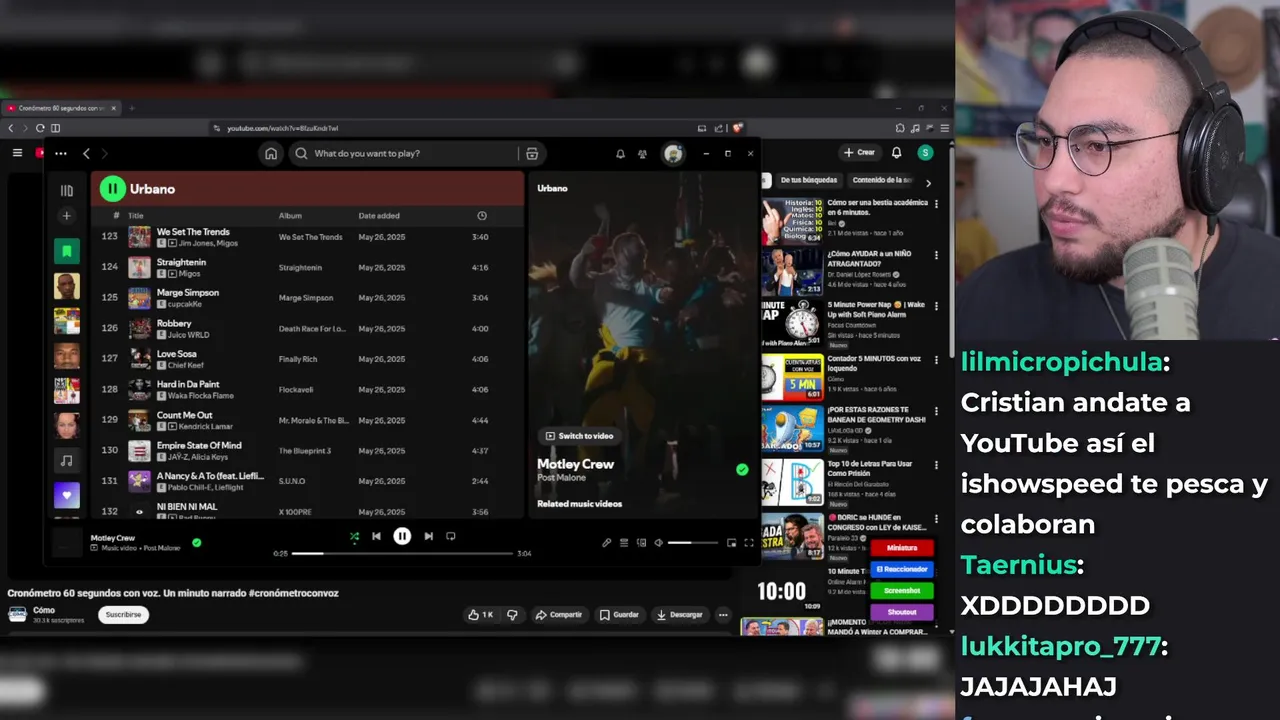Toggle saved checkmark beside Motley Crew in bottom bar
Viewport: 1280px width, 720px height.
197,542
